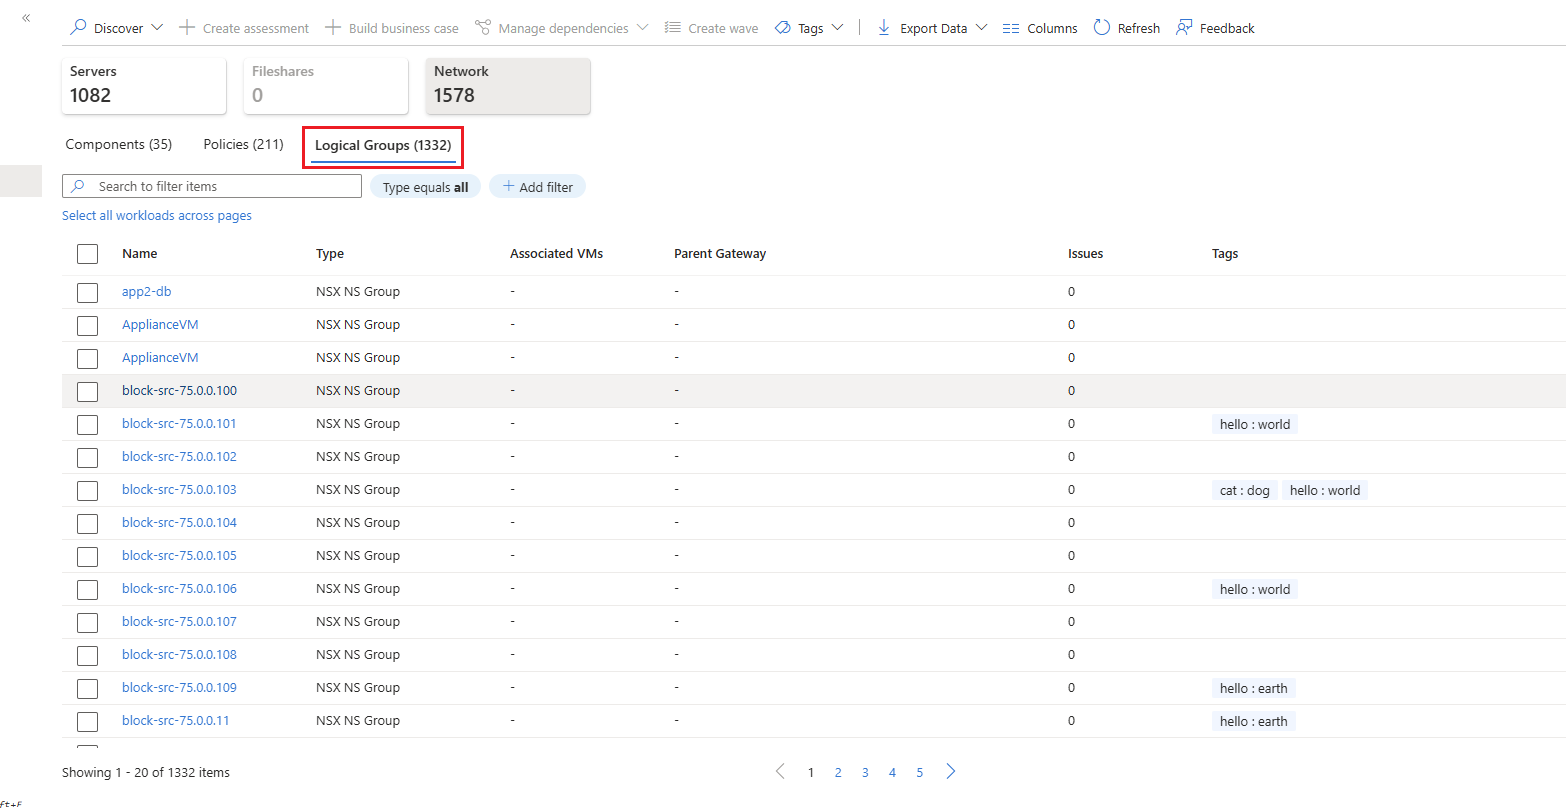This screenshot has height=808, width=1566.
Task: Click the Tags icon in toolbar
Action: [x=783, y=28]
